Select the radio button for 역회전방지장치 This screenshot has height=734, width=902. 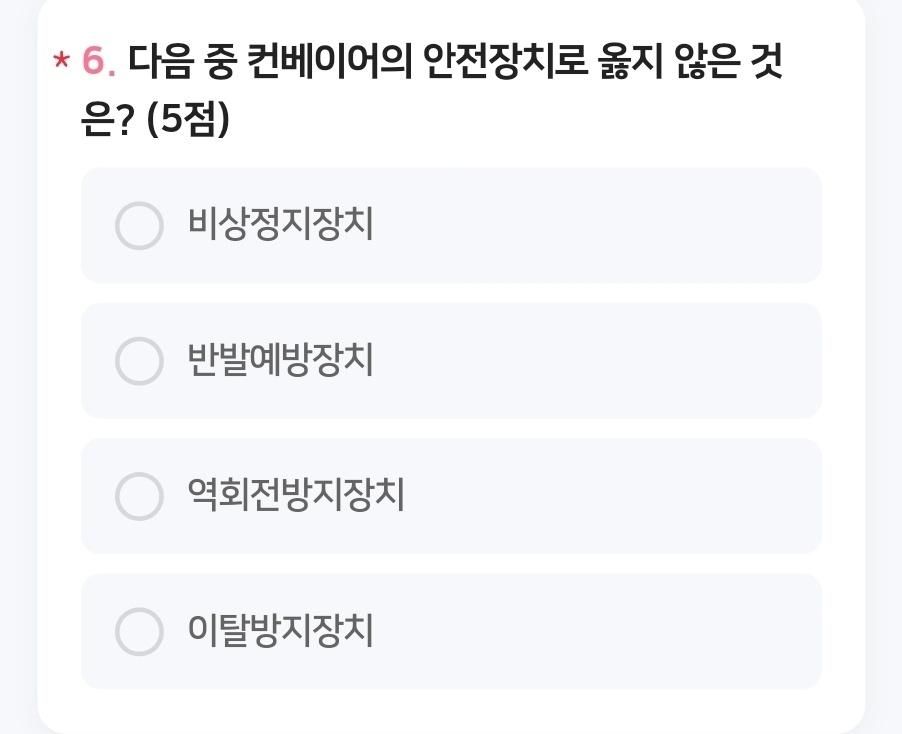pyautogui.click(x=139, y=496)
